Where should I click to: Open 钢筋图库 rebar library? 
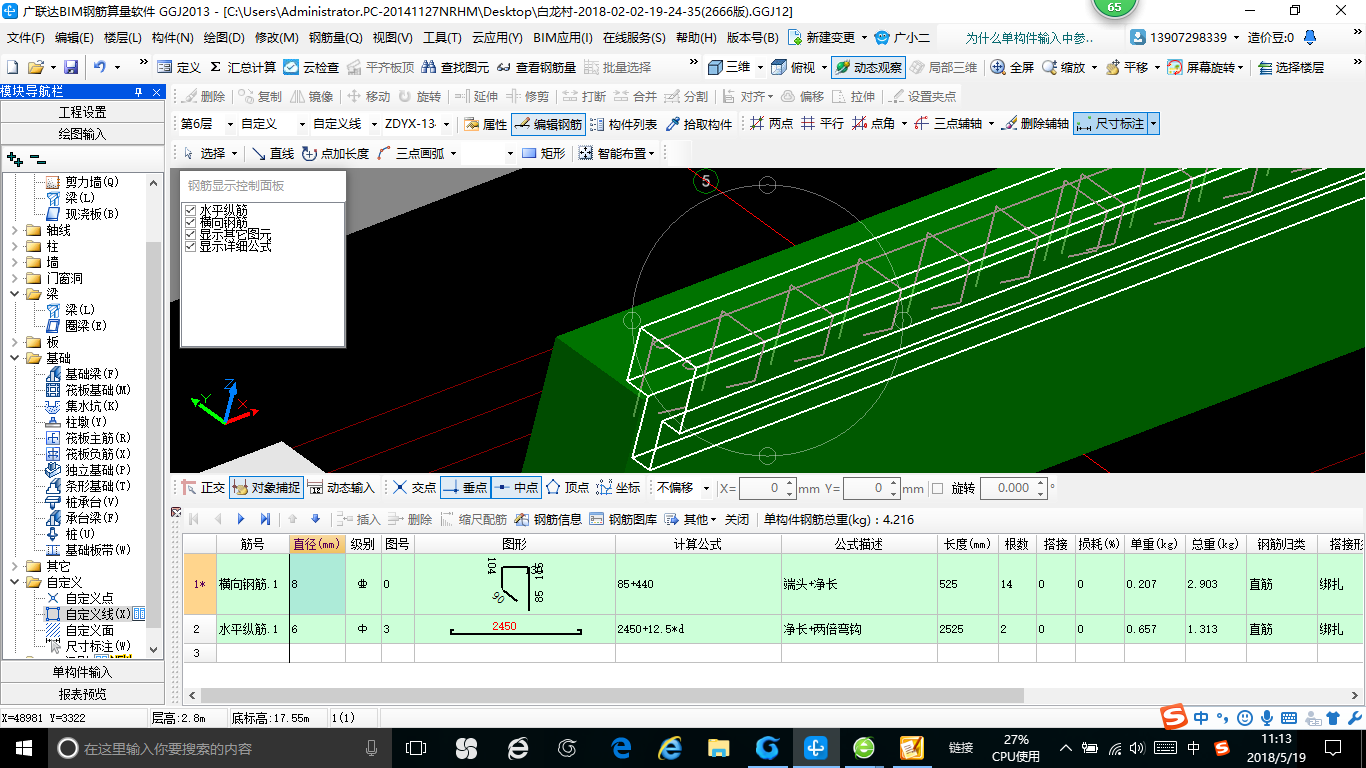(x=623, y=519)
